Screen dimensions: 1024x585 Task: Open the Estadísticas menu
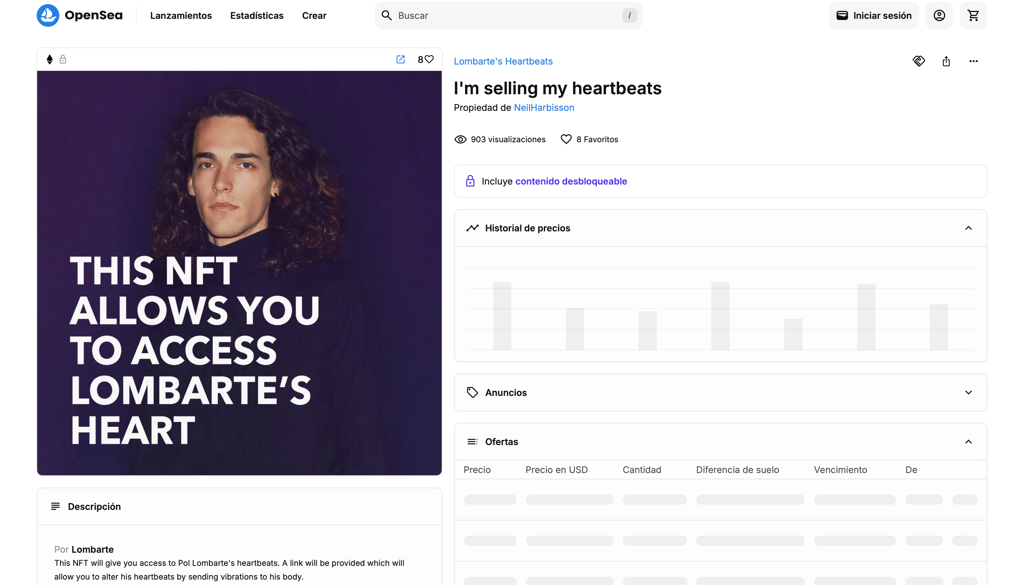point(257,16)
